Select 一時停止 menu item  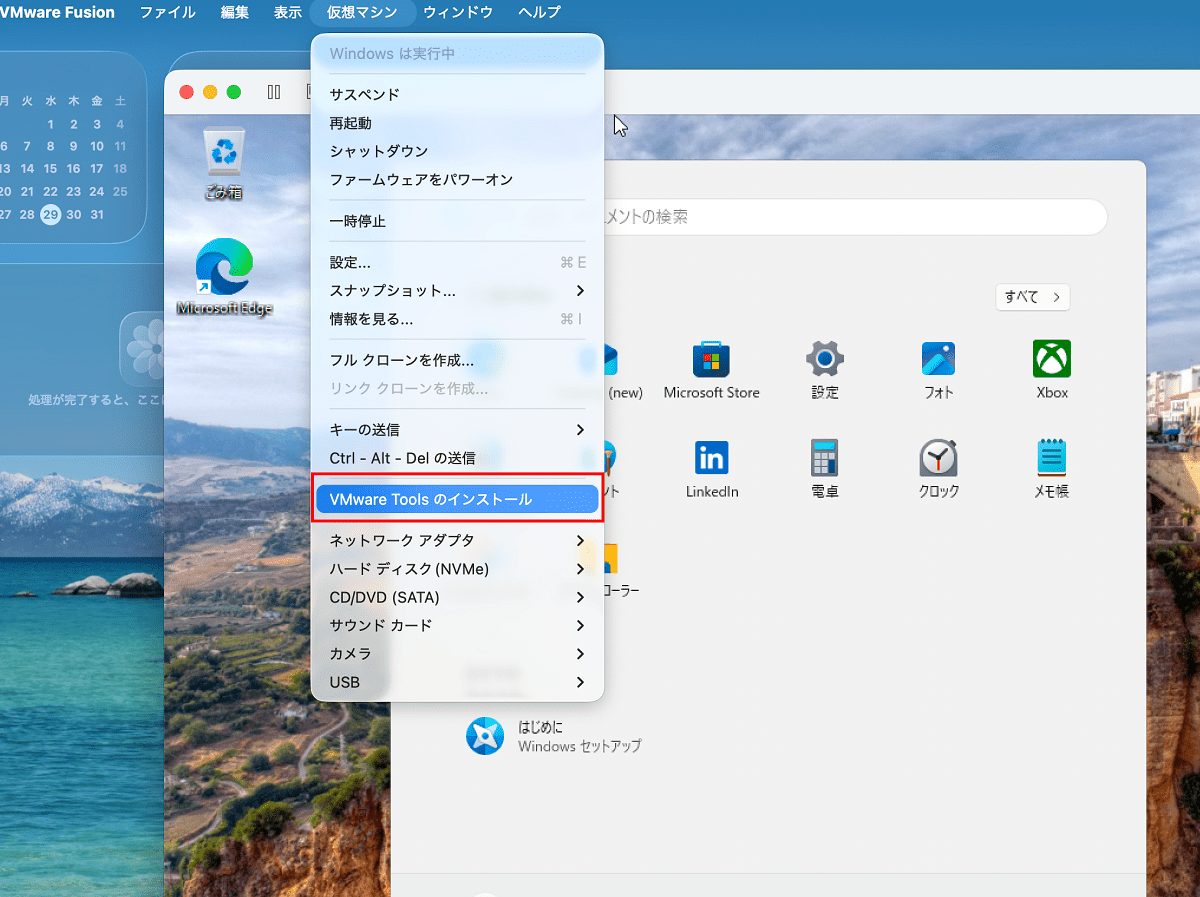click(458, 221)
